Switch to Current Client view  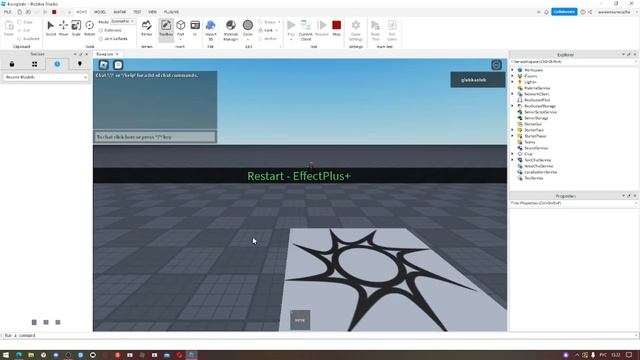(x=306, y=30)
